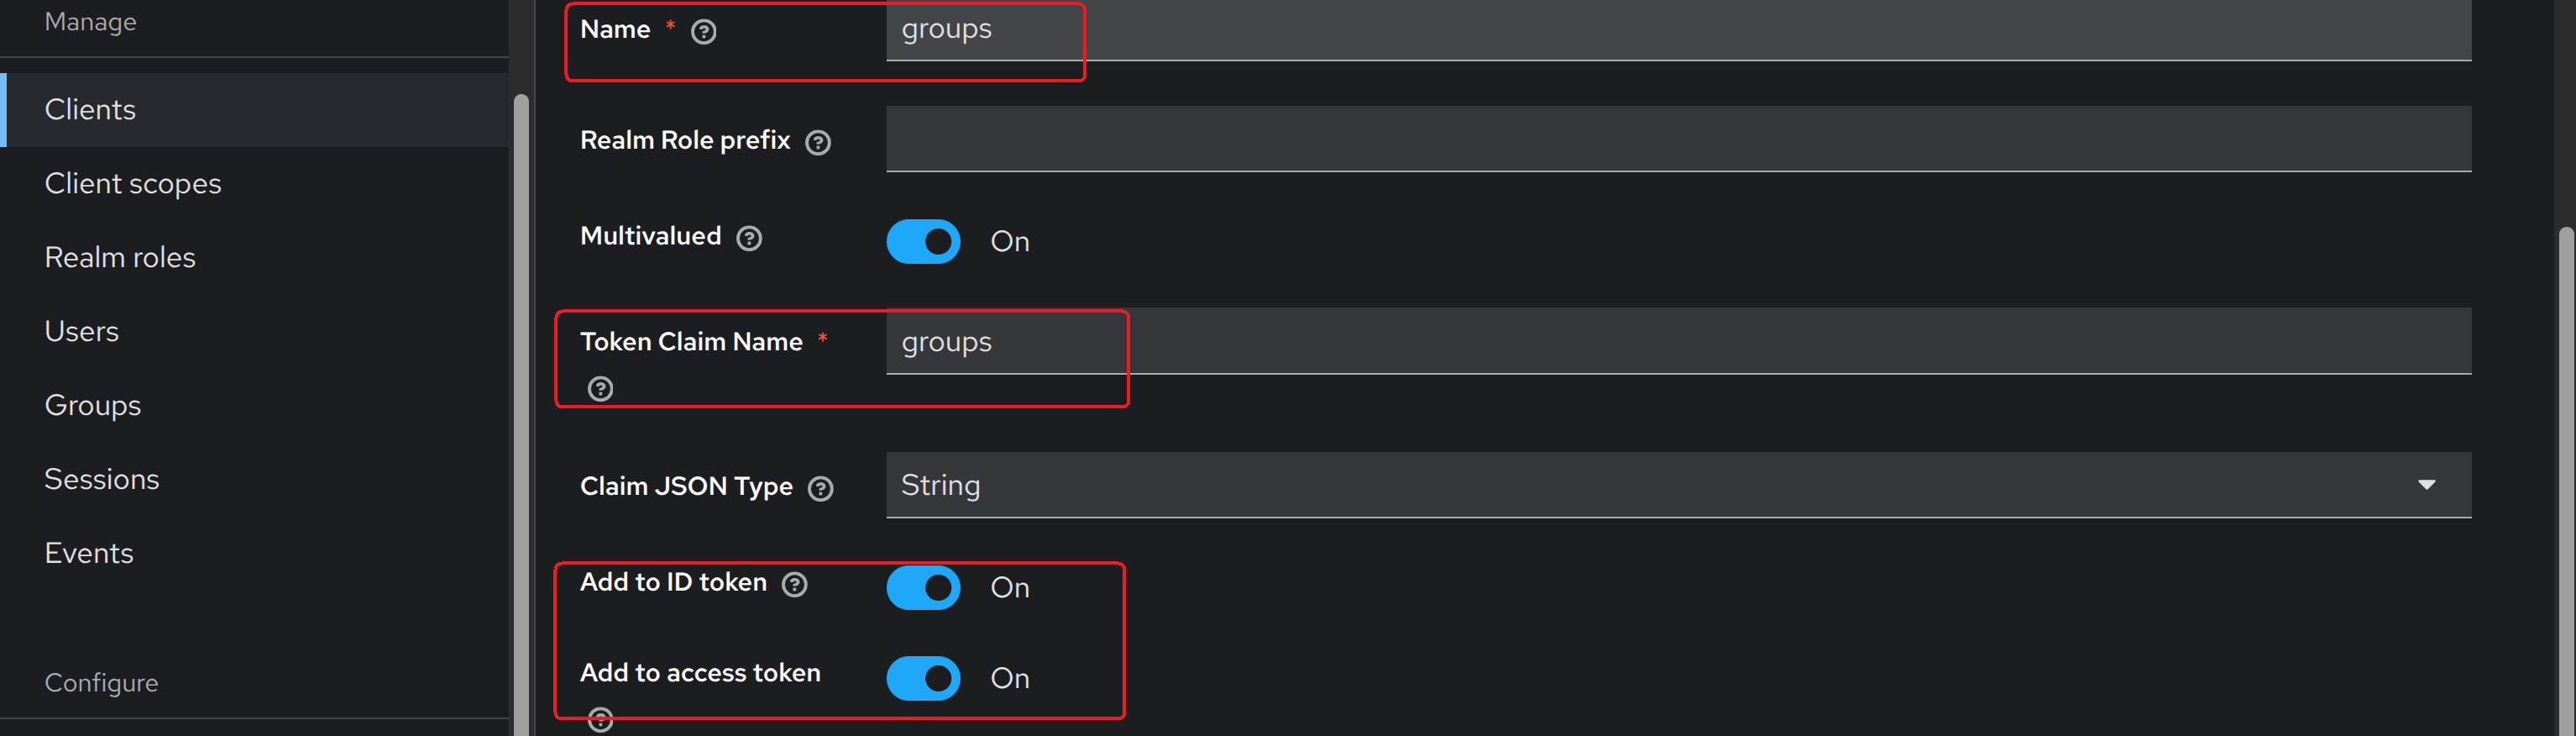The height and width of the screenshot is (736, 2576).
Task: Open the Claim JSON Type dropdown
Action: click(x=2427, y=485)
